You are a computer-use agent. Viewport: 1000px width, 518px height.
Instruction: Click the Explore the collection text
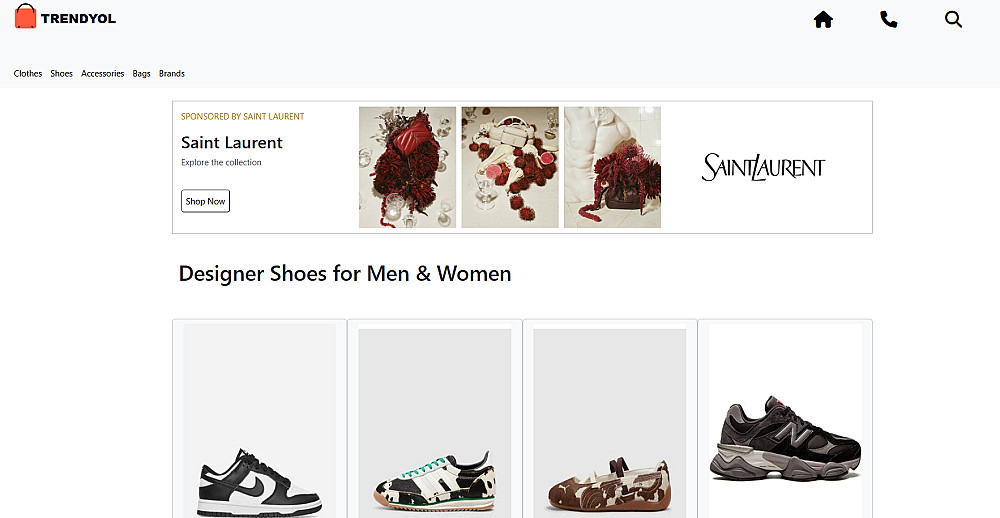(221, 162)
